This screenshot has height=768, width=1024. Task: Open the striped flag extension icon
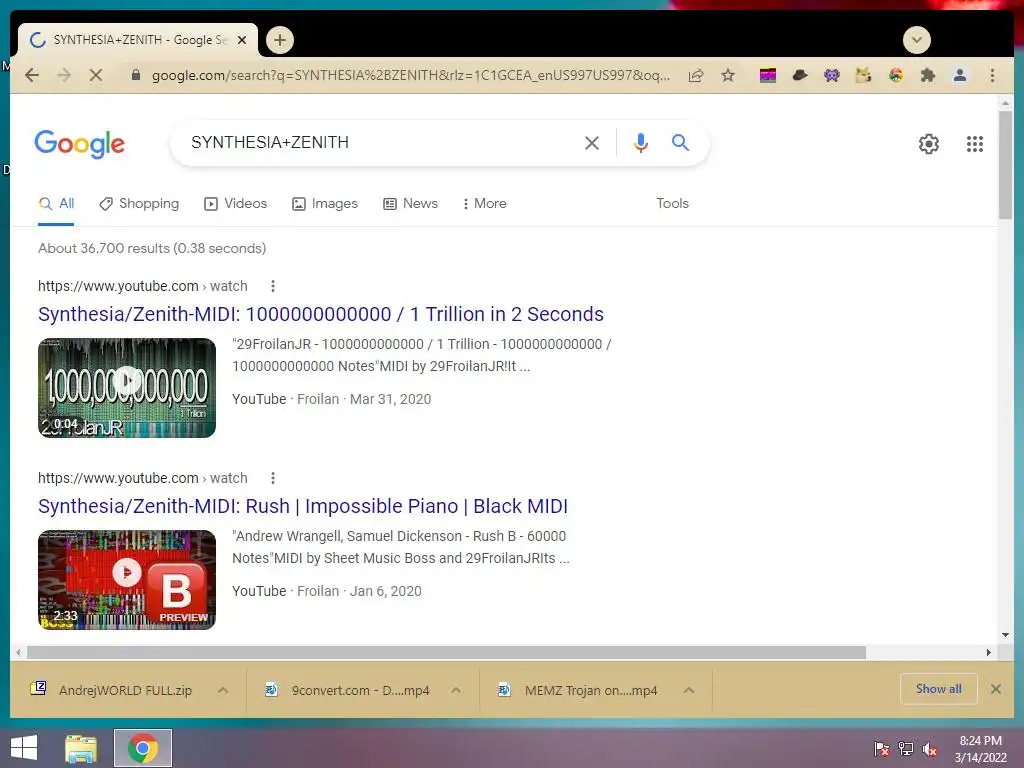768,75
